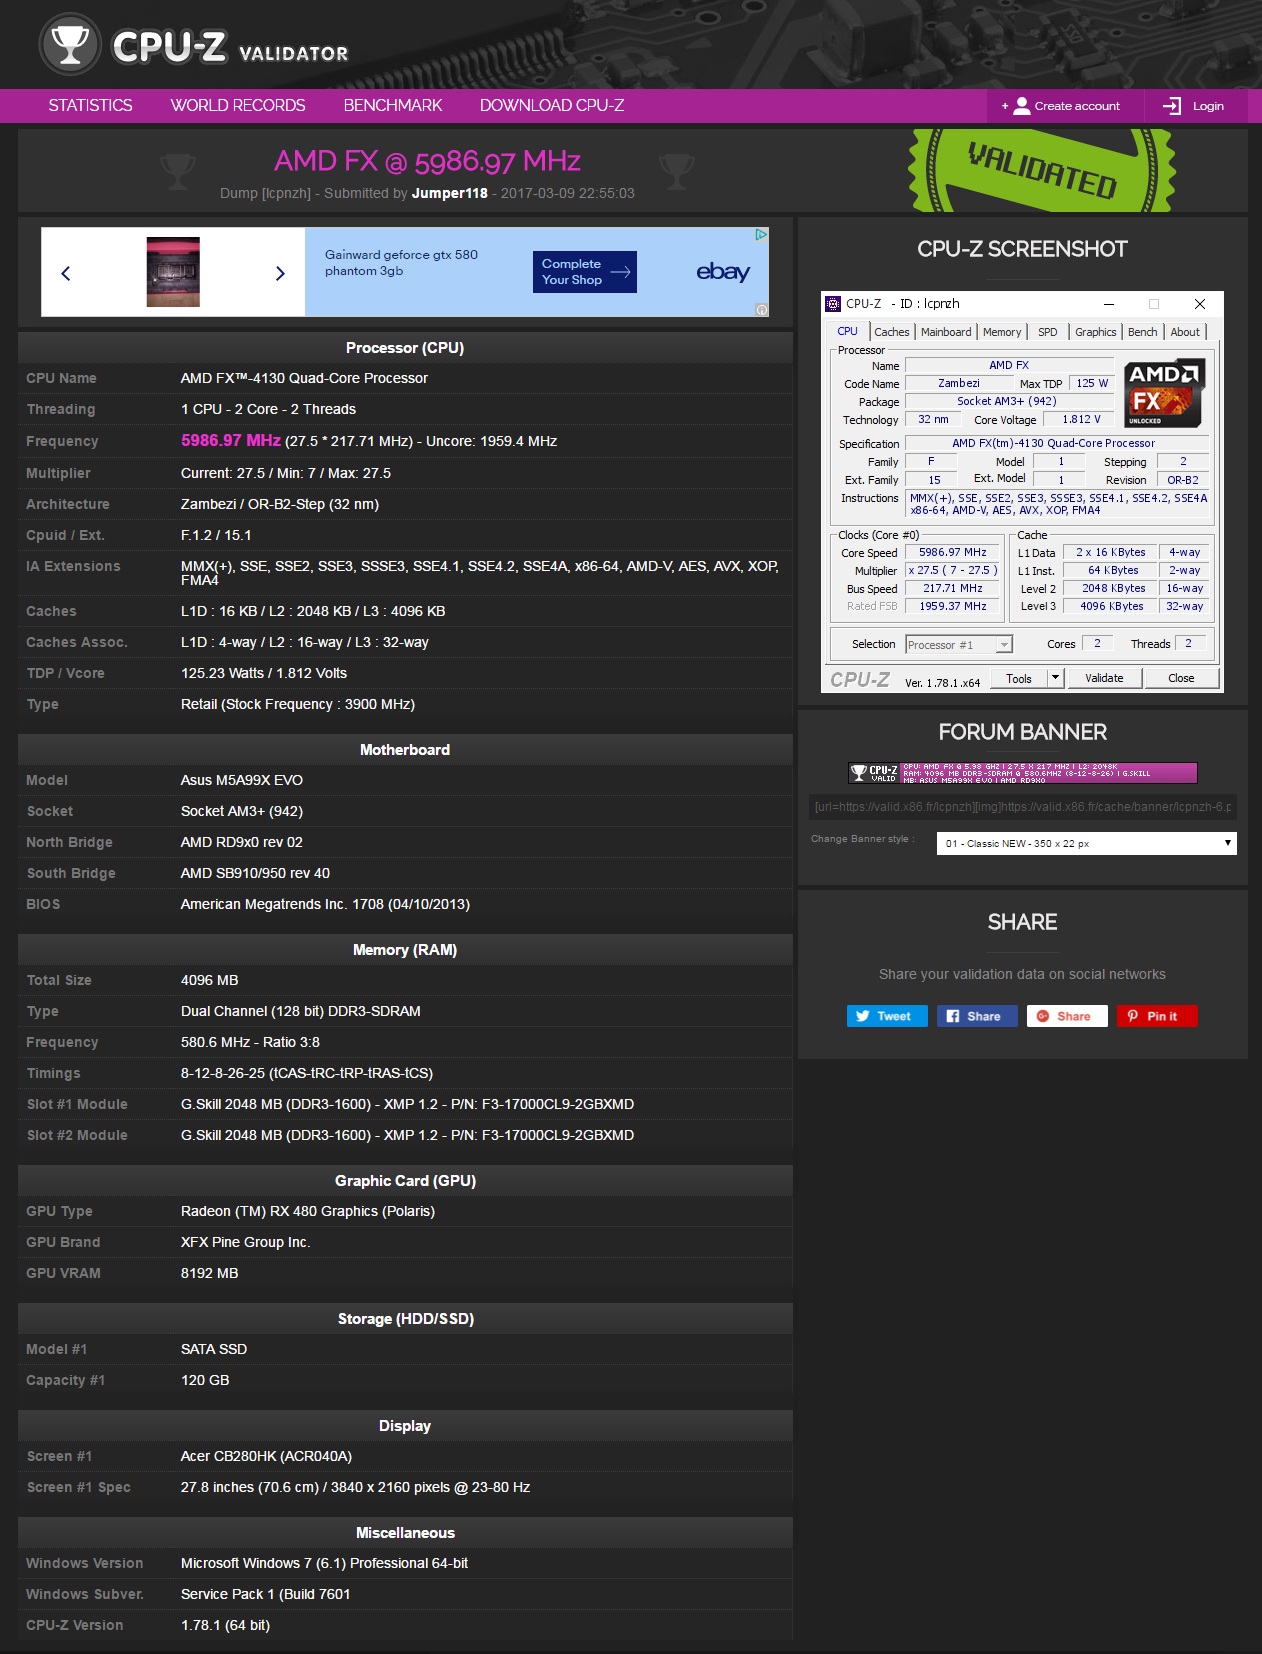This screenshot has width=1262, height=1654.
Task: Click the Caches tab in CPU-Z screenshot
Action: [892, 332]
